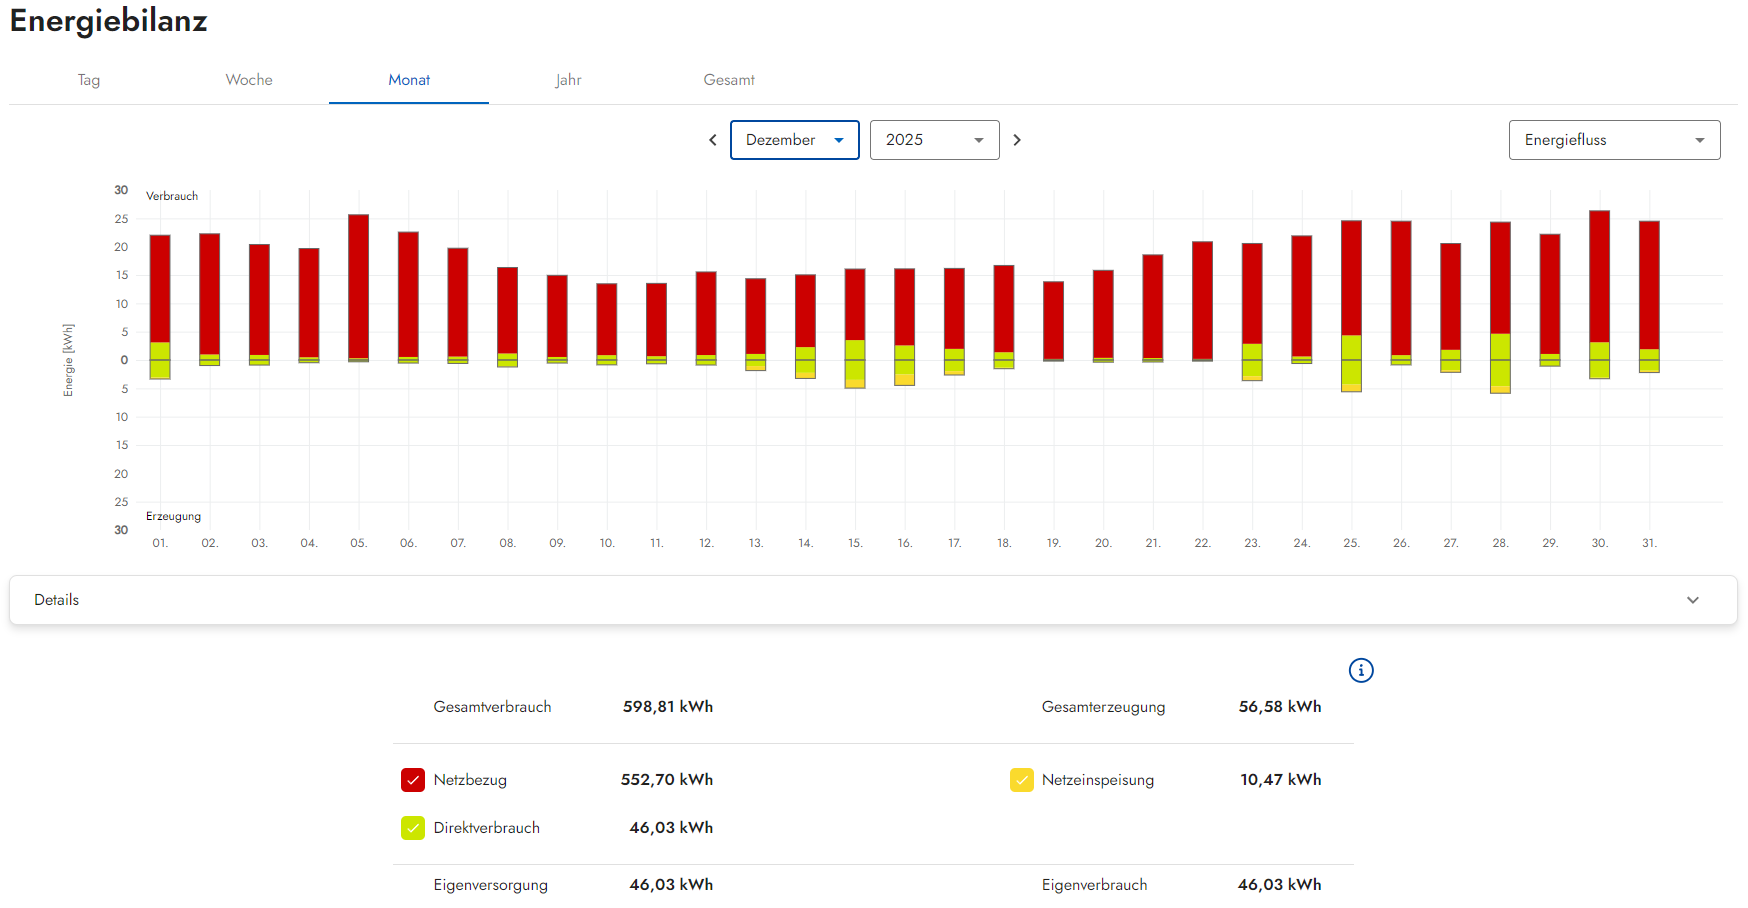This screenshot has height=908, width=1748.
Task: Uncheck the red Netzbezug checkbox
Action: [x=413, y=780]
